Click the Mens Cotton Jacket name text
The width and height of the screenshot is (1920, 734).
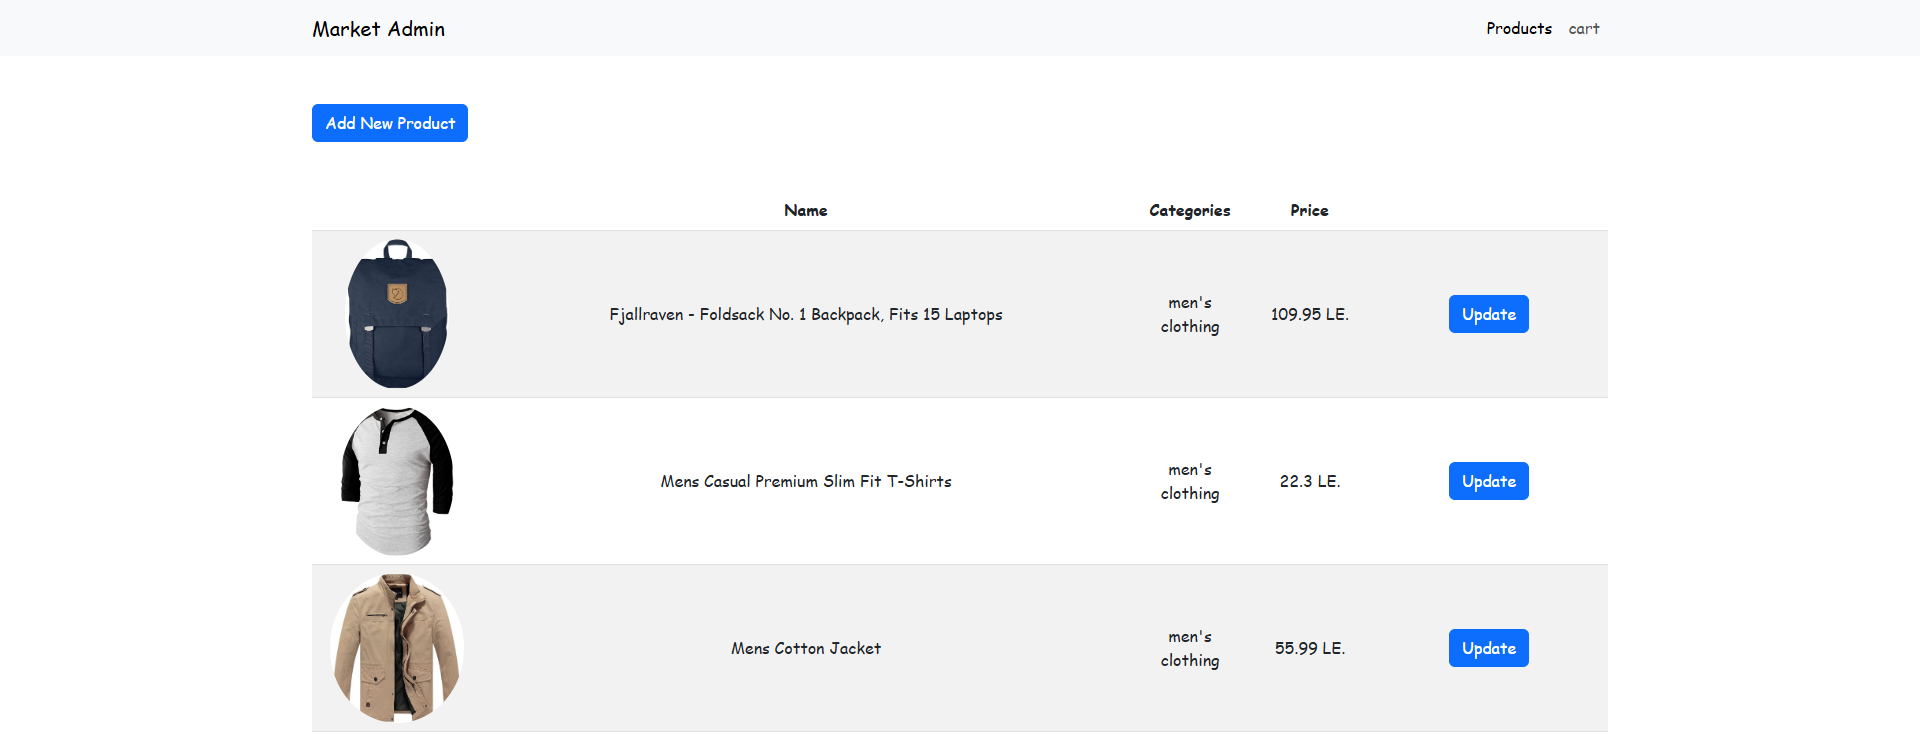pos(806,648)
